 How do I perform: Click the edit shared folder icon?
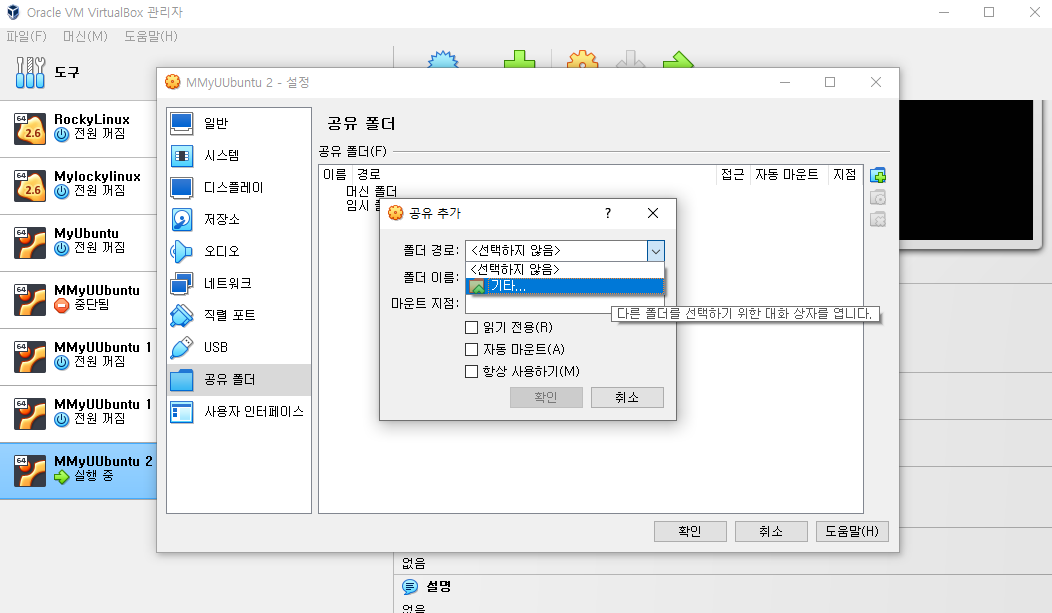(x=878, y=198)
